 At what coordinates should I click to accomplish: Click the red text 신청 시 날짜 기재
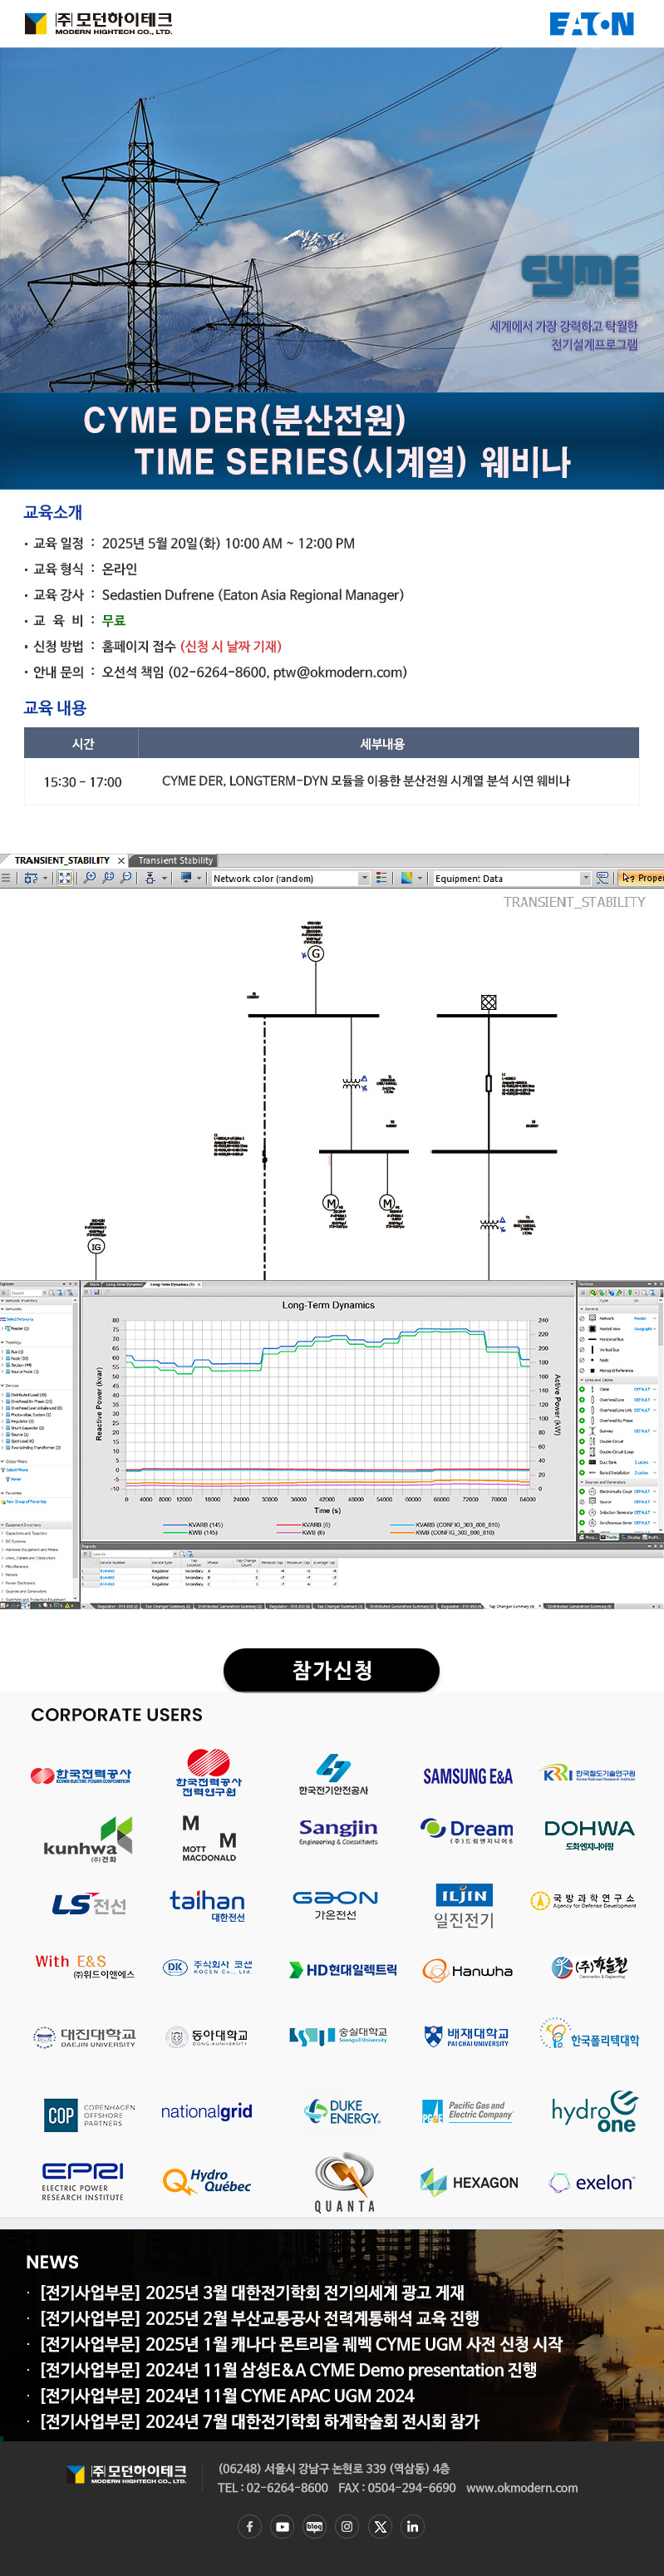(231, 646)
